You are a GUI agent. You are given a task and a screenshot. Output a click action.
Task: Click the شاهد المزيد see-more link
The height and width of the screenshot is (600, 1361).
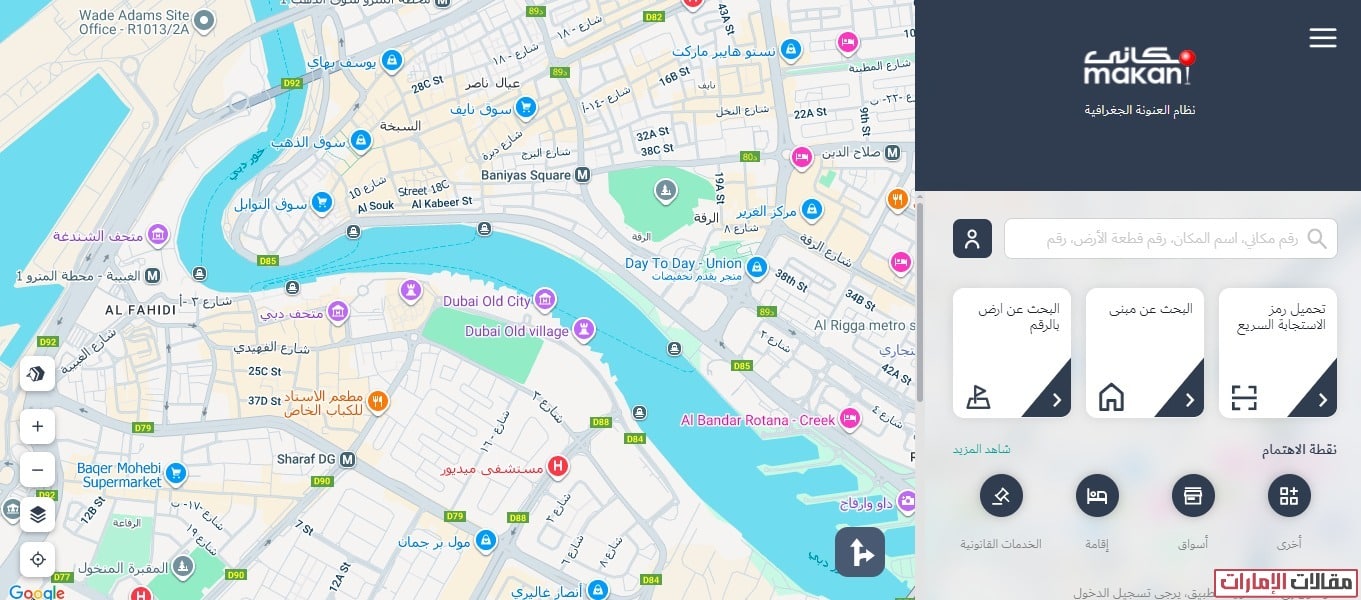pyautogui.click(x=982, y=449)
